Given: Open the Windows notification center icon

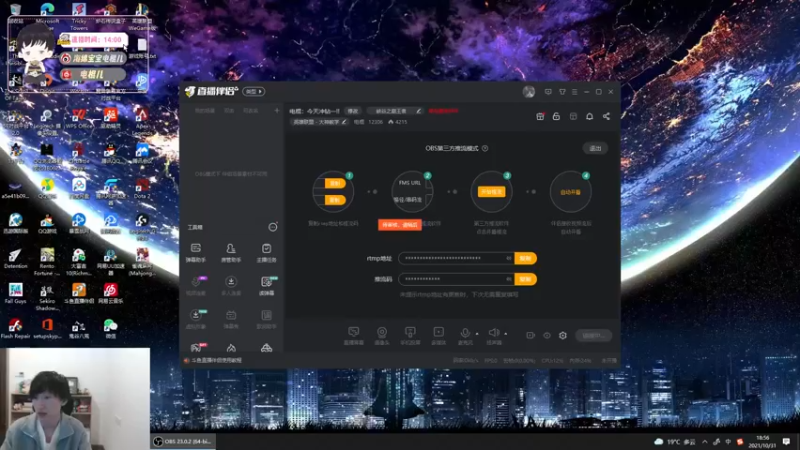Looking at the screenshot, I should pos(786,442).
